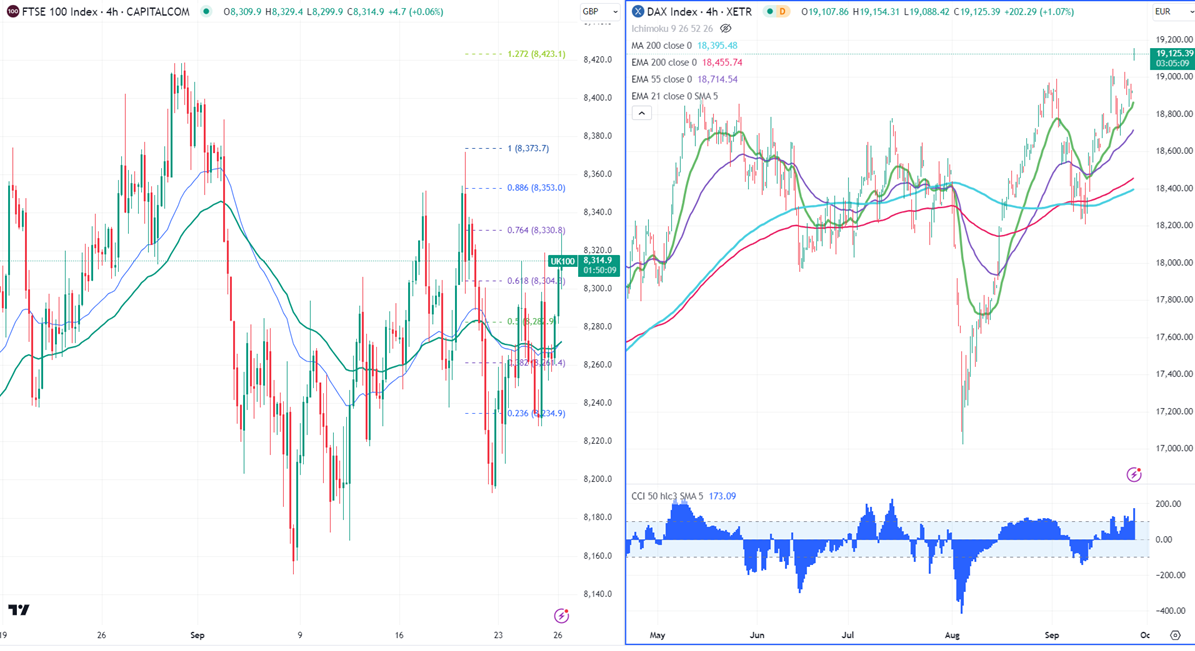Click the 19,125.39 current price label on DAX axis
1195x651 pixels.
tap(1173, 53)
